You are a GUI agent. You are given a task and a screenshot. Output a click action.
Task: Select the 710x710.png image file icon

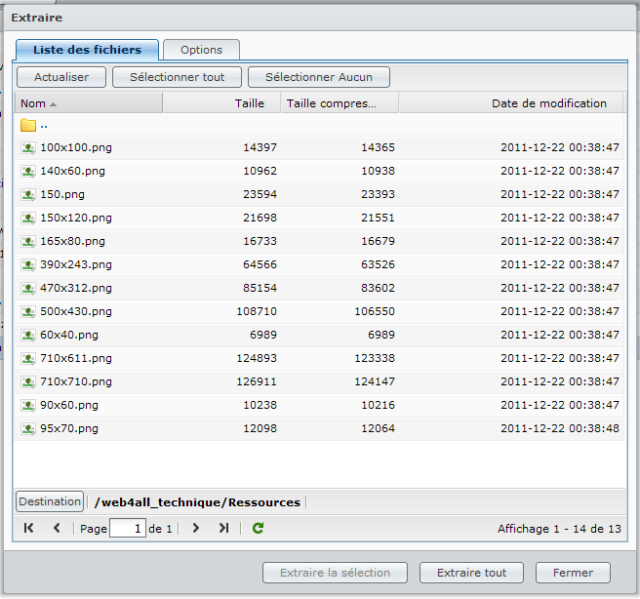coord(28,382)
